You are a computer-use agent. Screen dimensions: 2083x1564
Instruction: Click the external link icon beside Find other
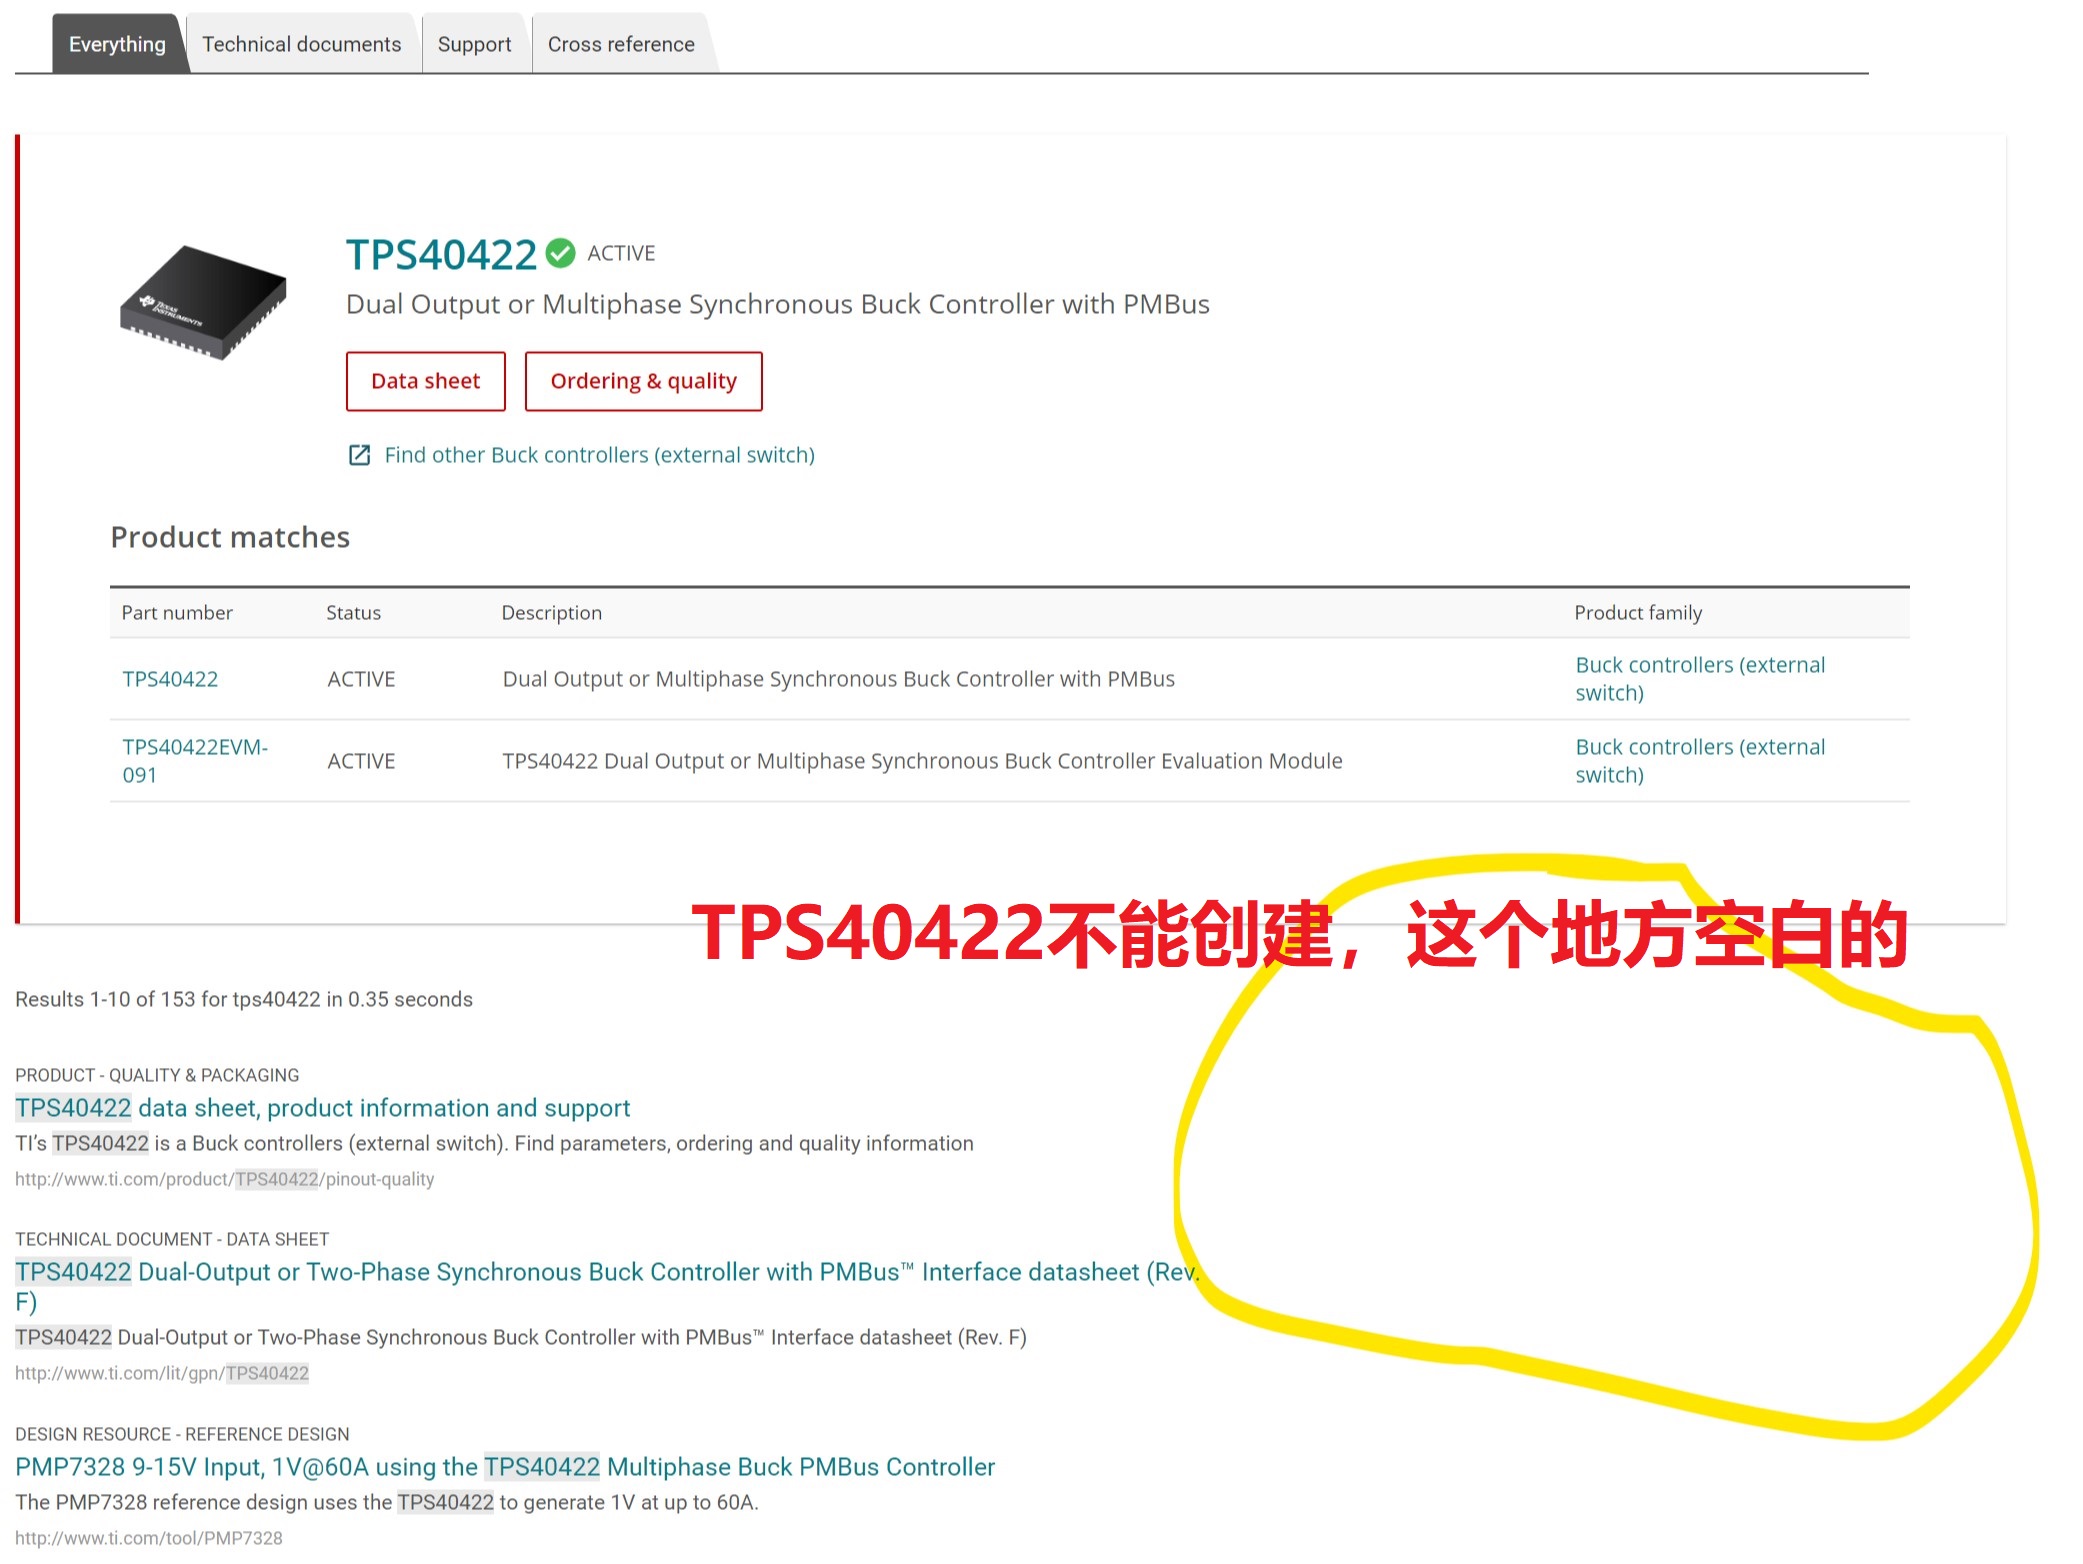tap(359, 455)
